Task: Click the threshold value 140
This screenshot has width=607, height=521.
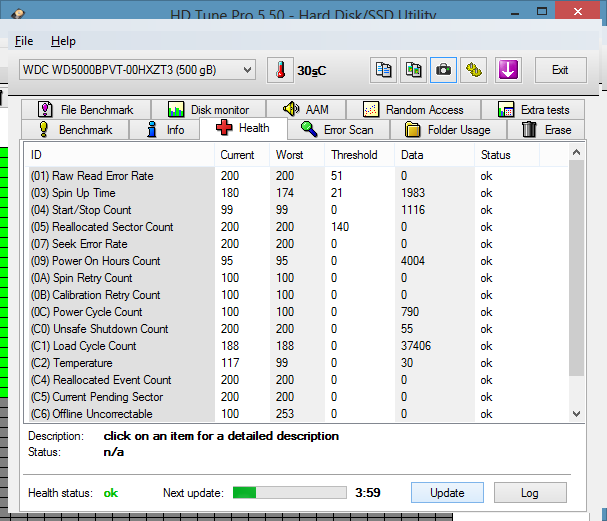Action: 340,227
